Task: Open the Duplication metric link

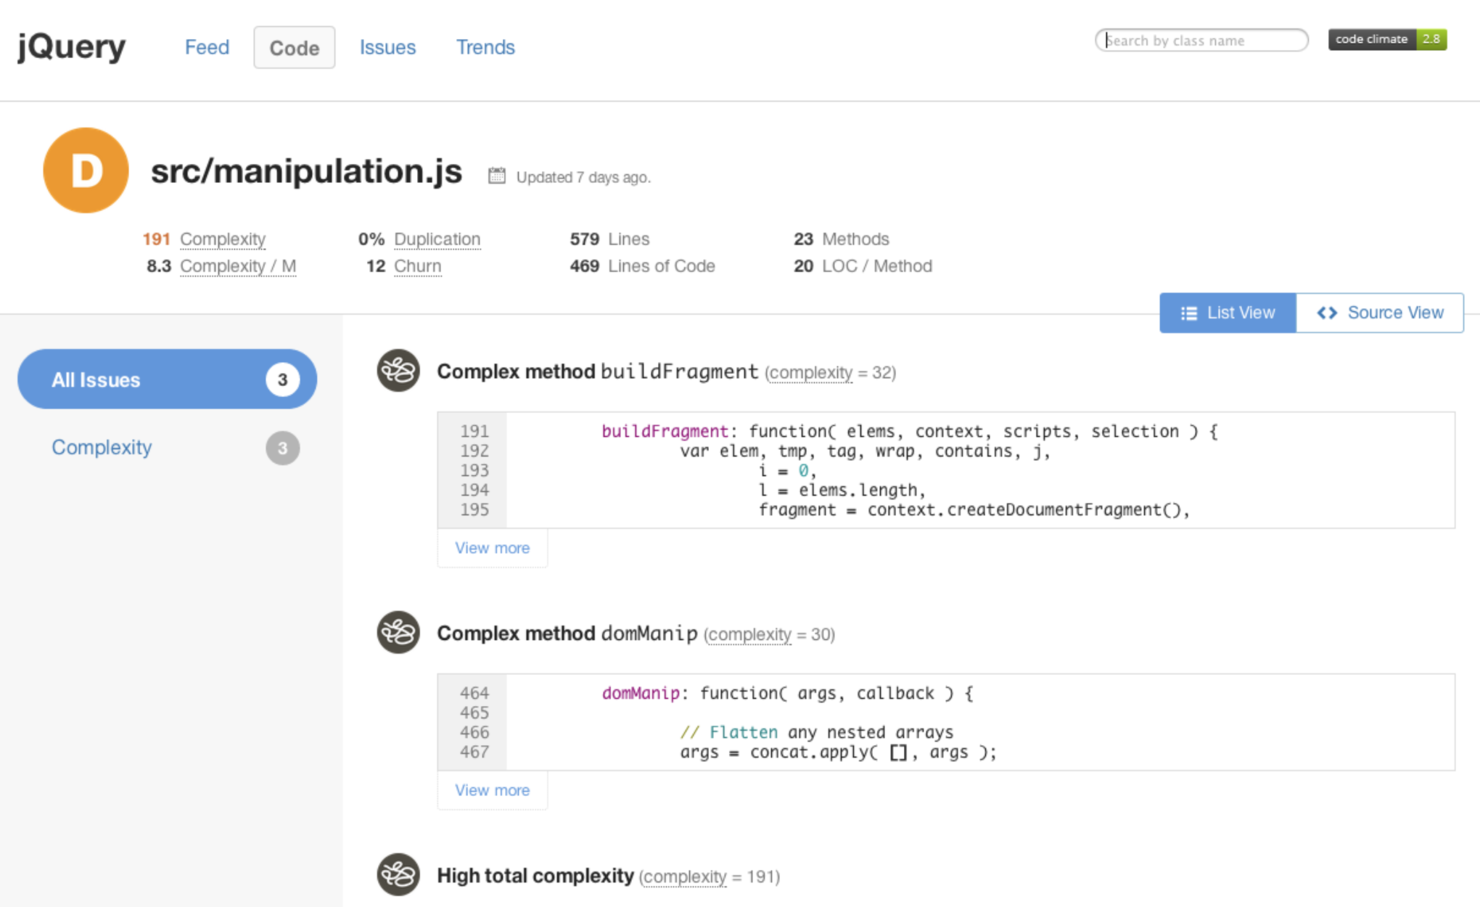Action: (x=437, y=239)
